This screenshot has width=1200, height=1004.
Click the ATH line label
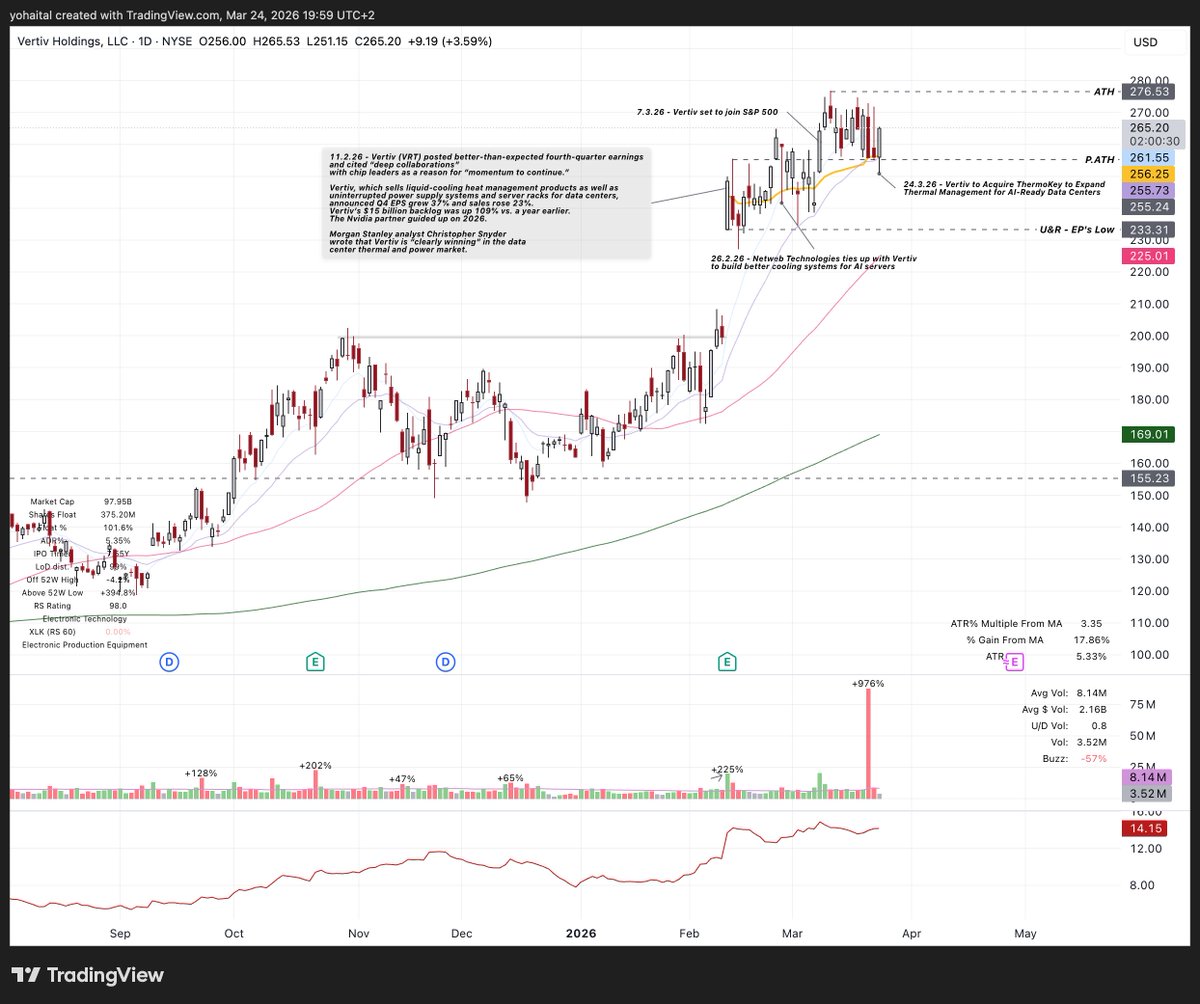tap(1103, 91)
